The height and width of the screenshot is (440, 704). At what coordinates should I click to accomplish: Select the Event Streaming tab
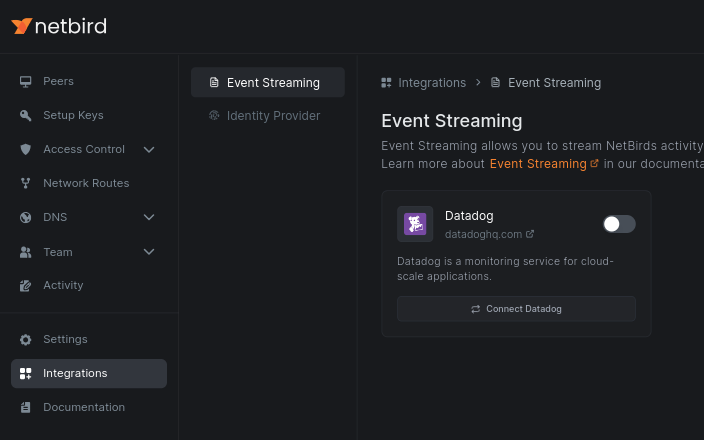pyautogui.click(x=267, y=82)
